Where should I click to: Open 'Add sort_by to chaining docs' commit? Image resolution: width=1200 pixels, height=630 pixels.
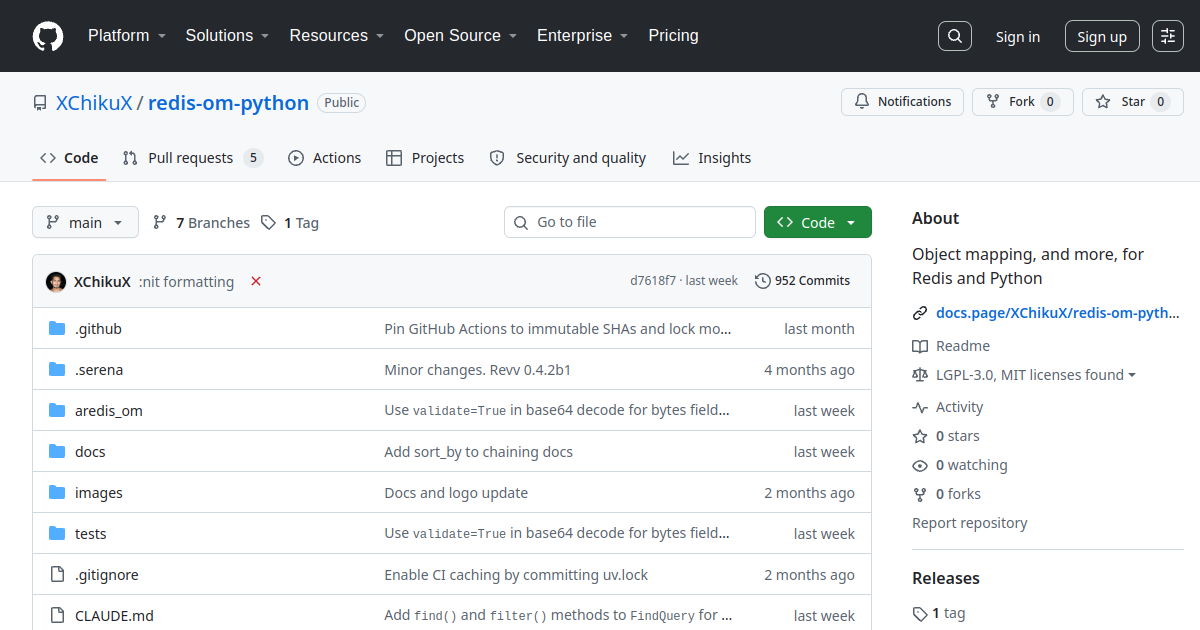click(478, 452)
